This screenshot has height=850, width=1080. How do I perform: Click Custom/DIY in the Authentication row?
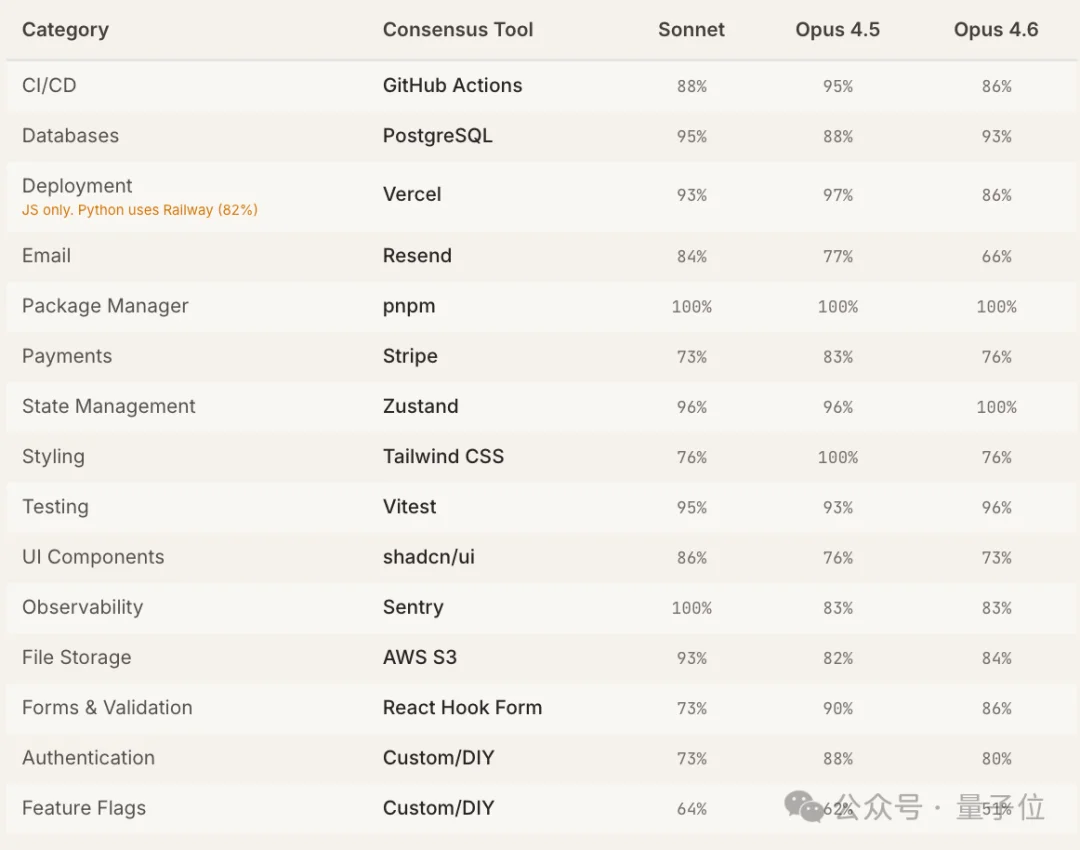(x=438, y=758)
